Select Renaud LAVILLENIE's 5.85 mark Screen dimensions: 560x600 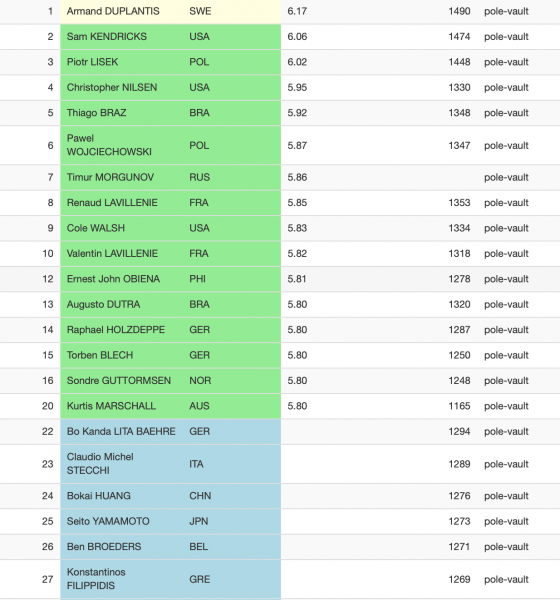[x=297, y=203]
